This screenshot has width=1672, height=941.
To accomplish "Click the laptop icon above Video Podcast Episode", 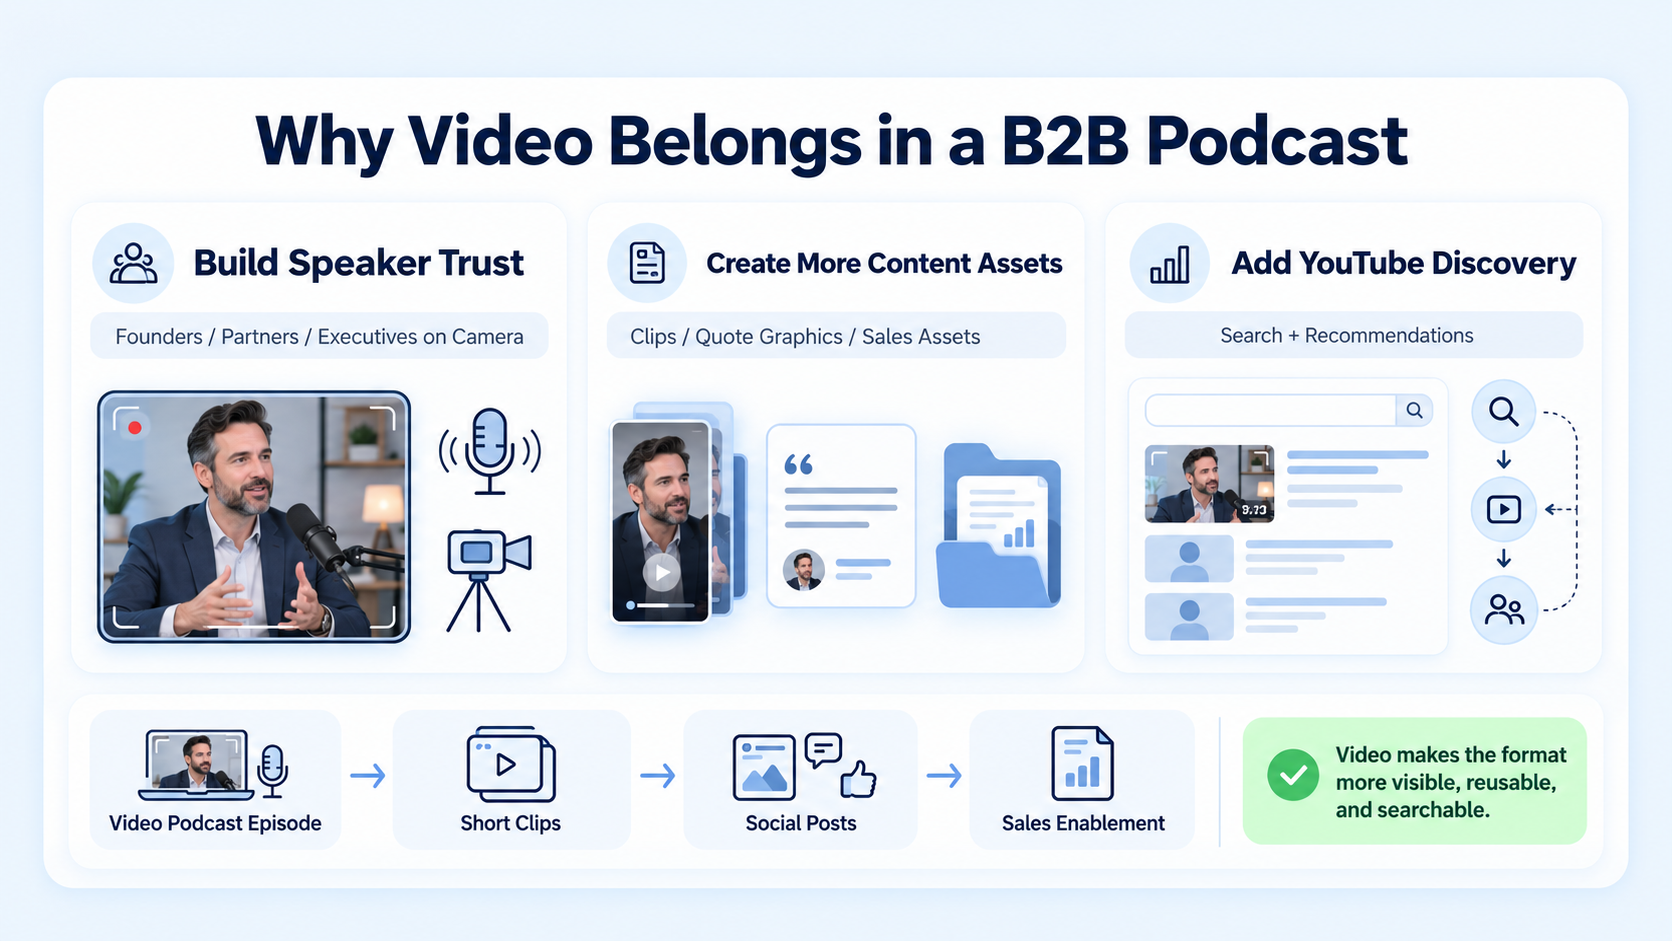I will 196,765.
